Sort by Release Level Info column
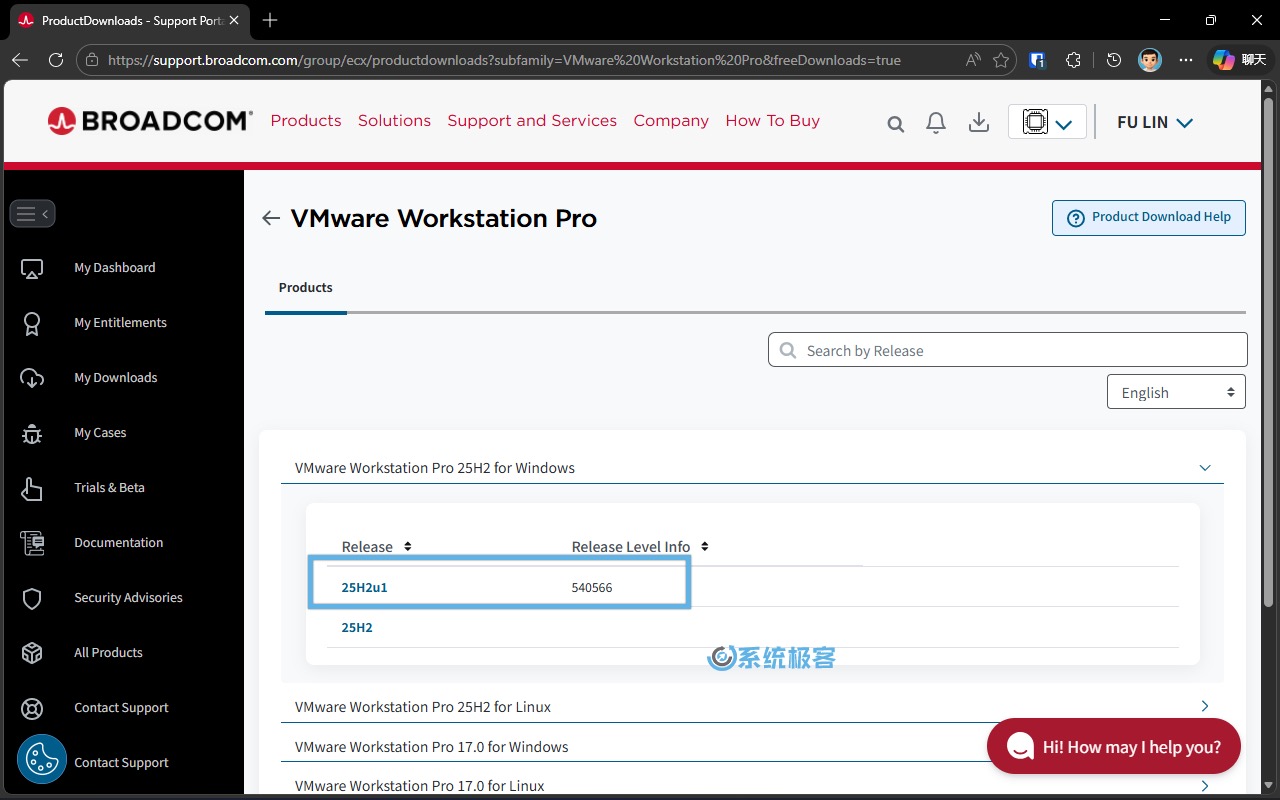This screenshot has height=800, width=1280. [704, 547]
